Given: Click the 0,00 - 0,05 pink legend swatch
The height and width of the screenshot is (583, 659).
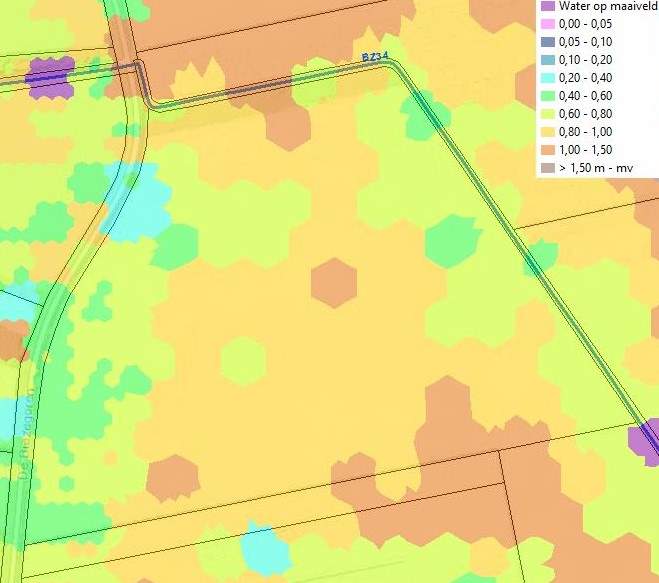Looking at the screenshot, I should 548,24.
